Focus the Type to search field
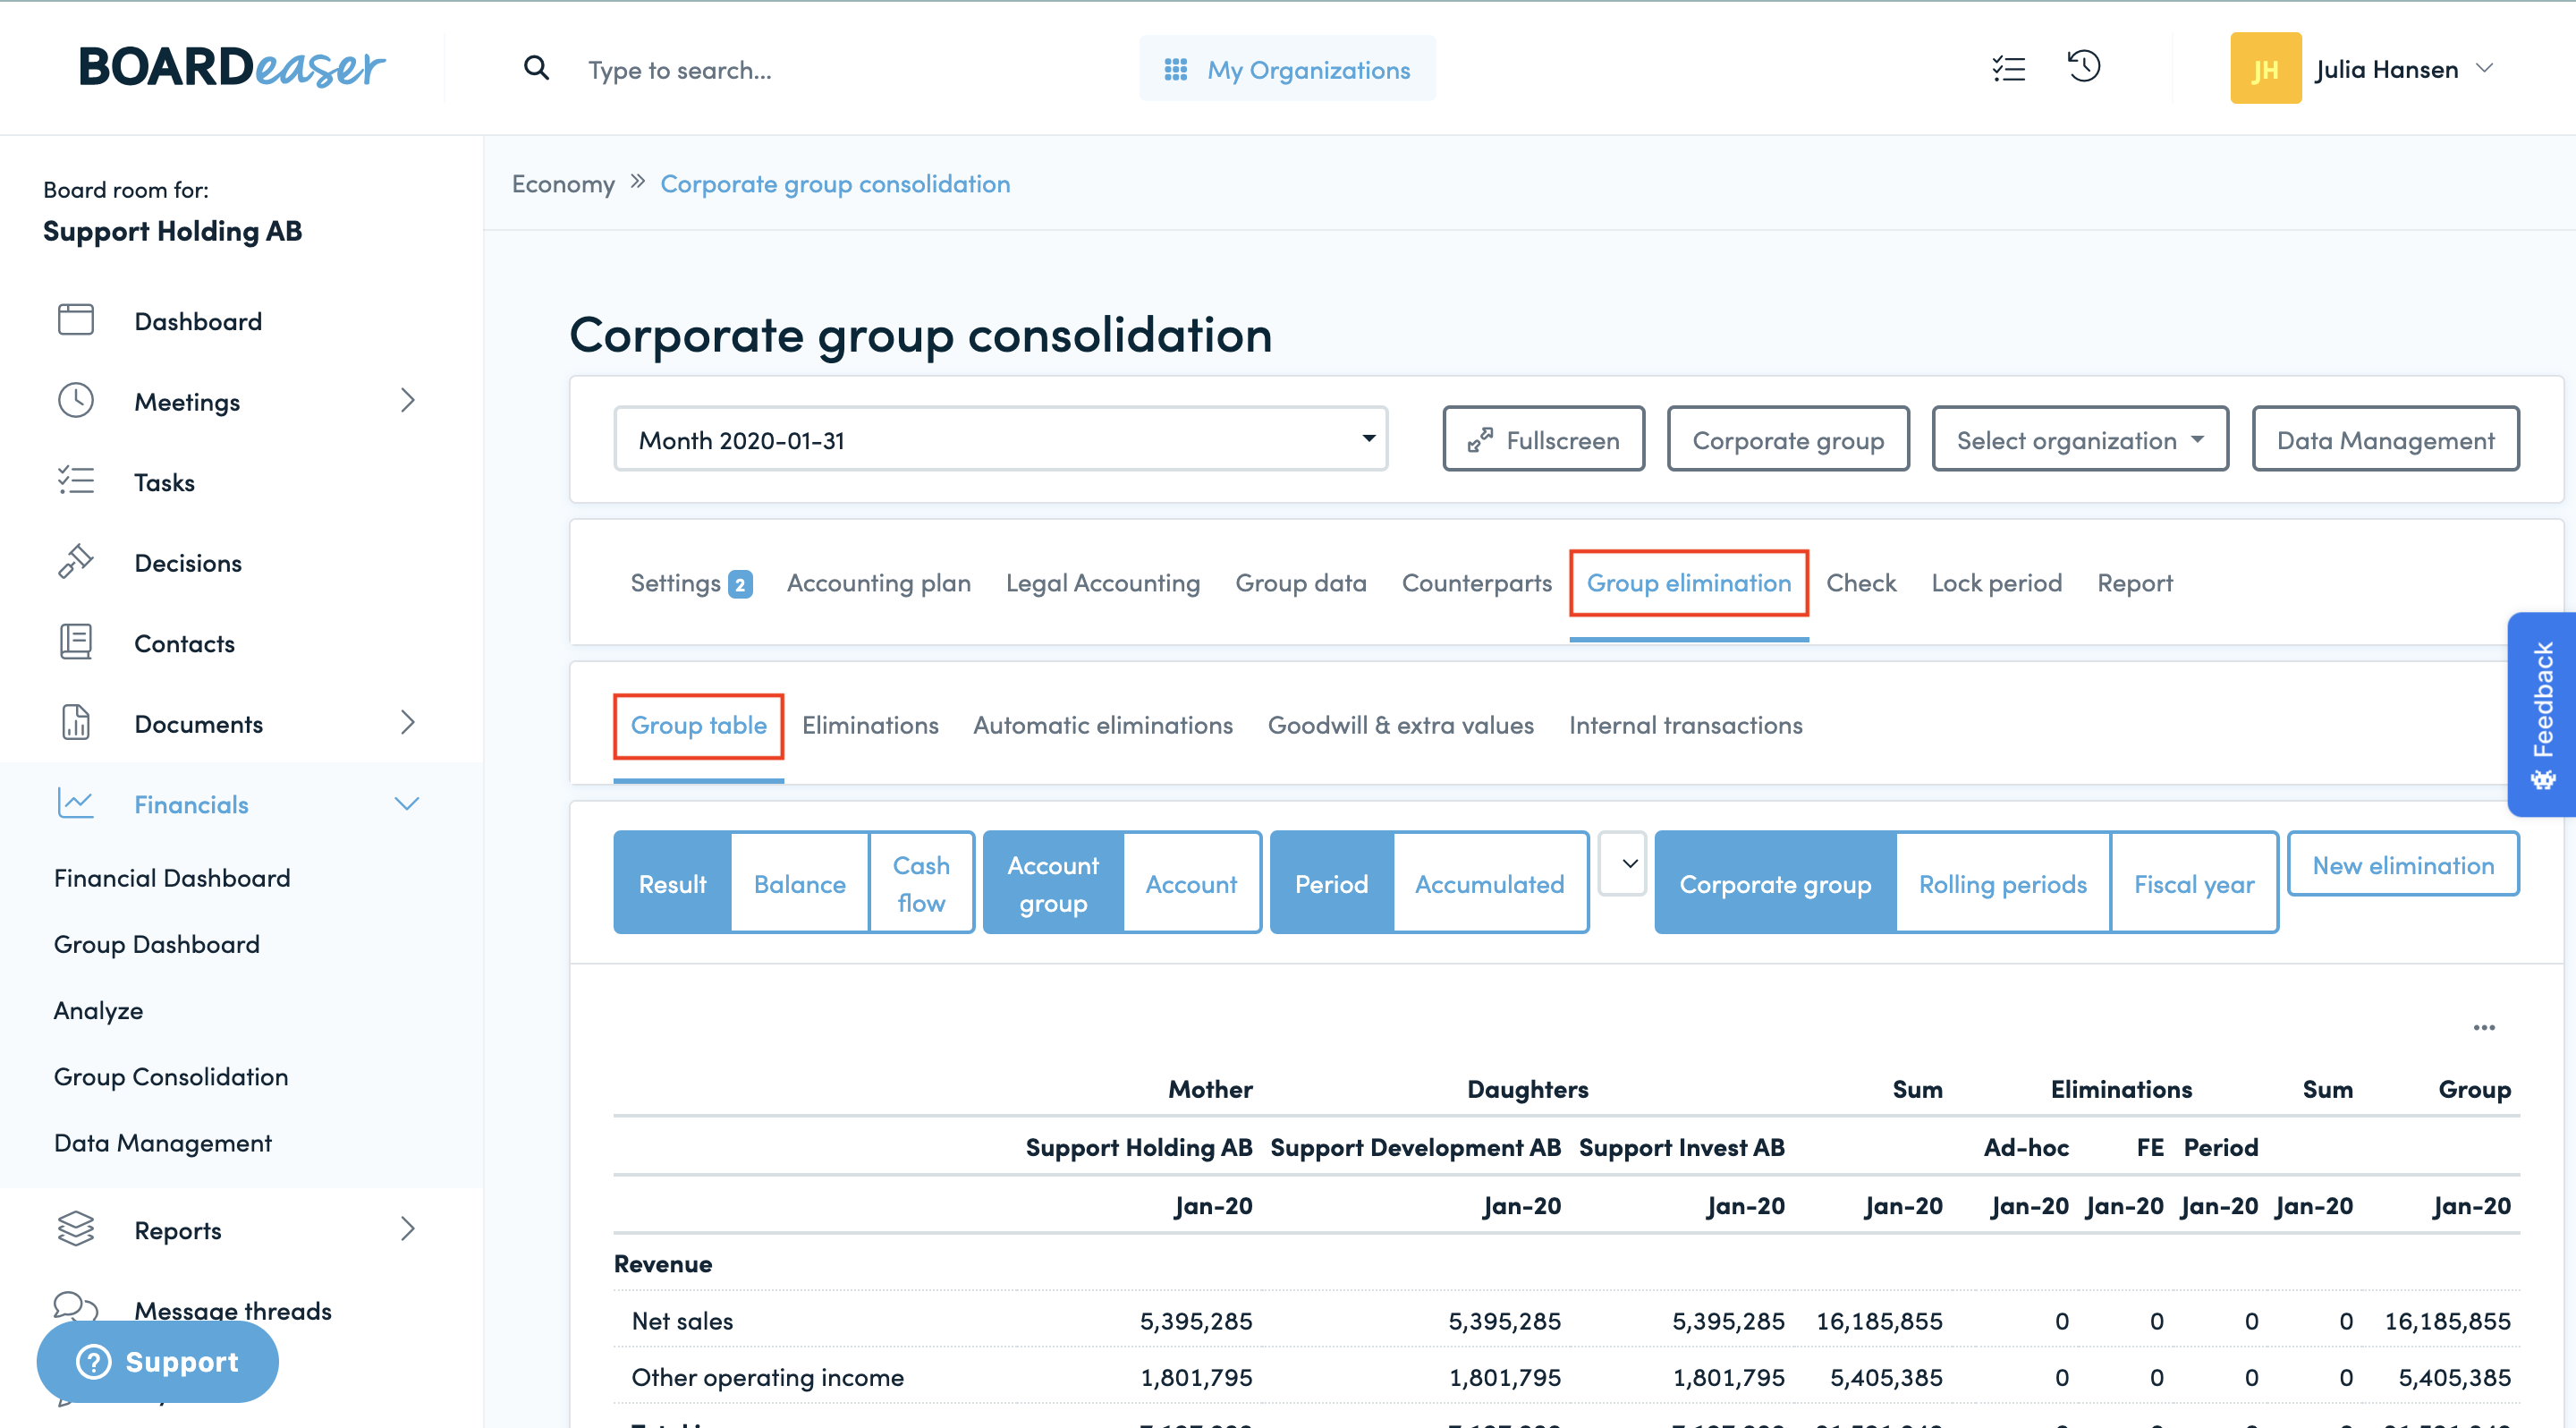The height and width of the screenshot is (1428, 2576). coord(680,69)
